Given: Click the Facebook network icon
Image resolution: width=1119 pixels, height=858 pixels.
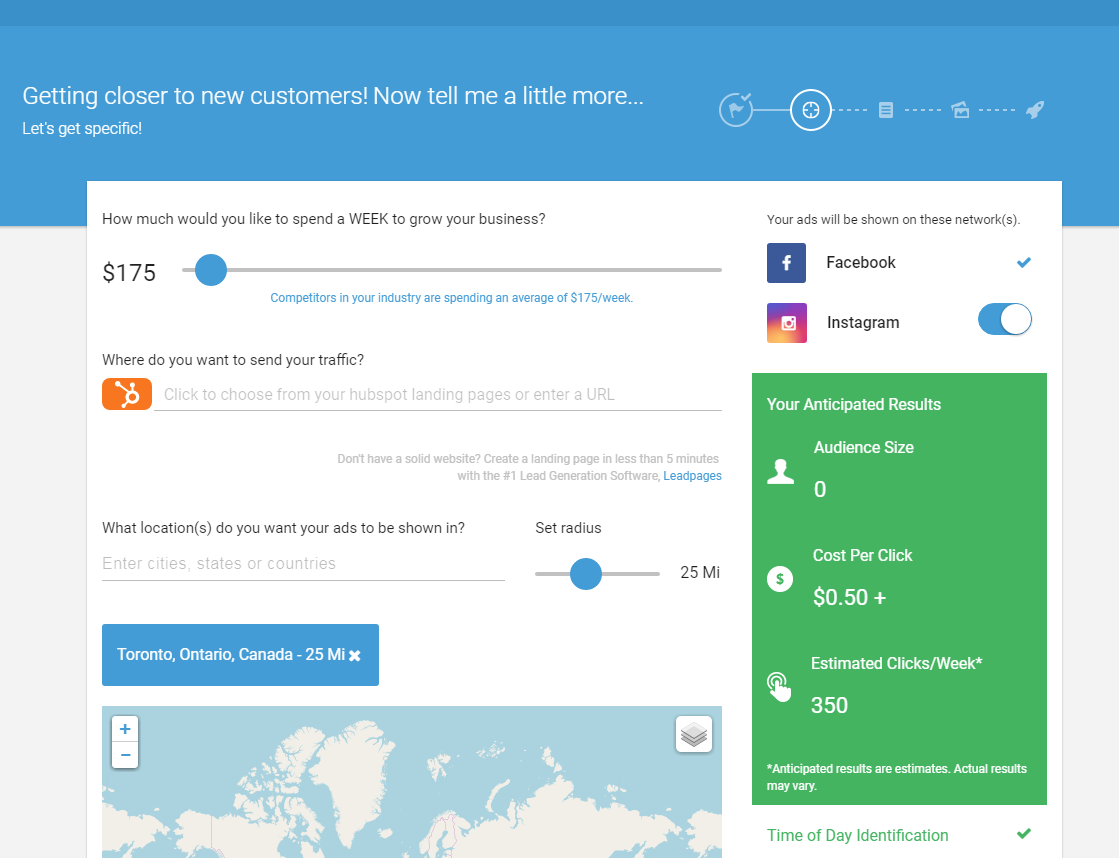Looking at the screenshot, I should 787,263.
